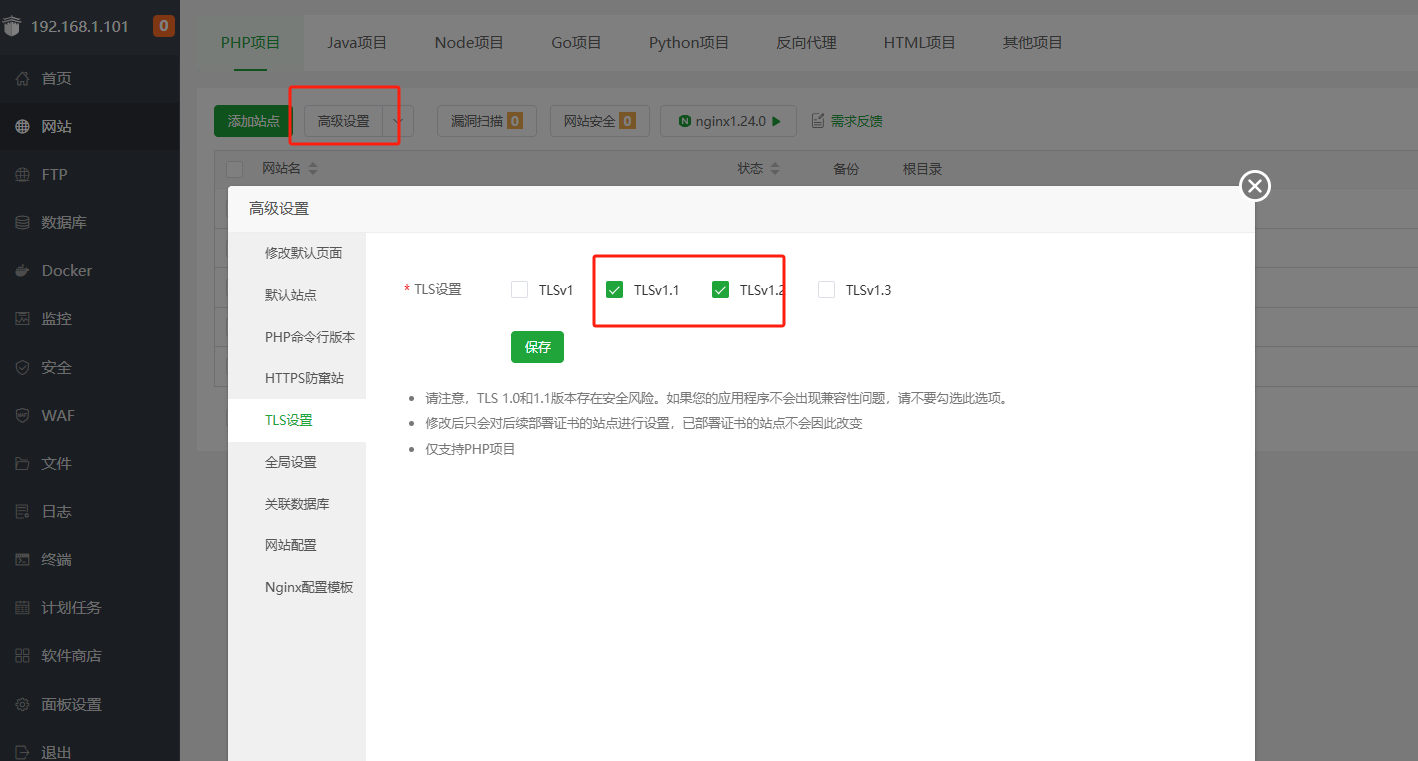Click the nginx play arrow icon
Screen dimensions: 1418x761
tap(776, 121)
